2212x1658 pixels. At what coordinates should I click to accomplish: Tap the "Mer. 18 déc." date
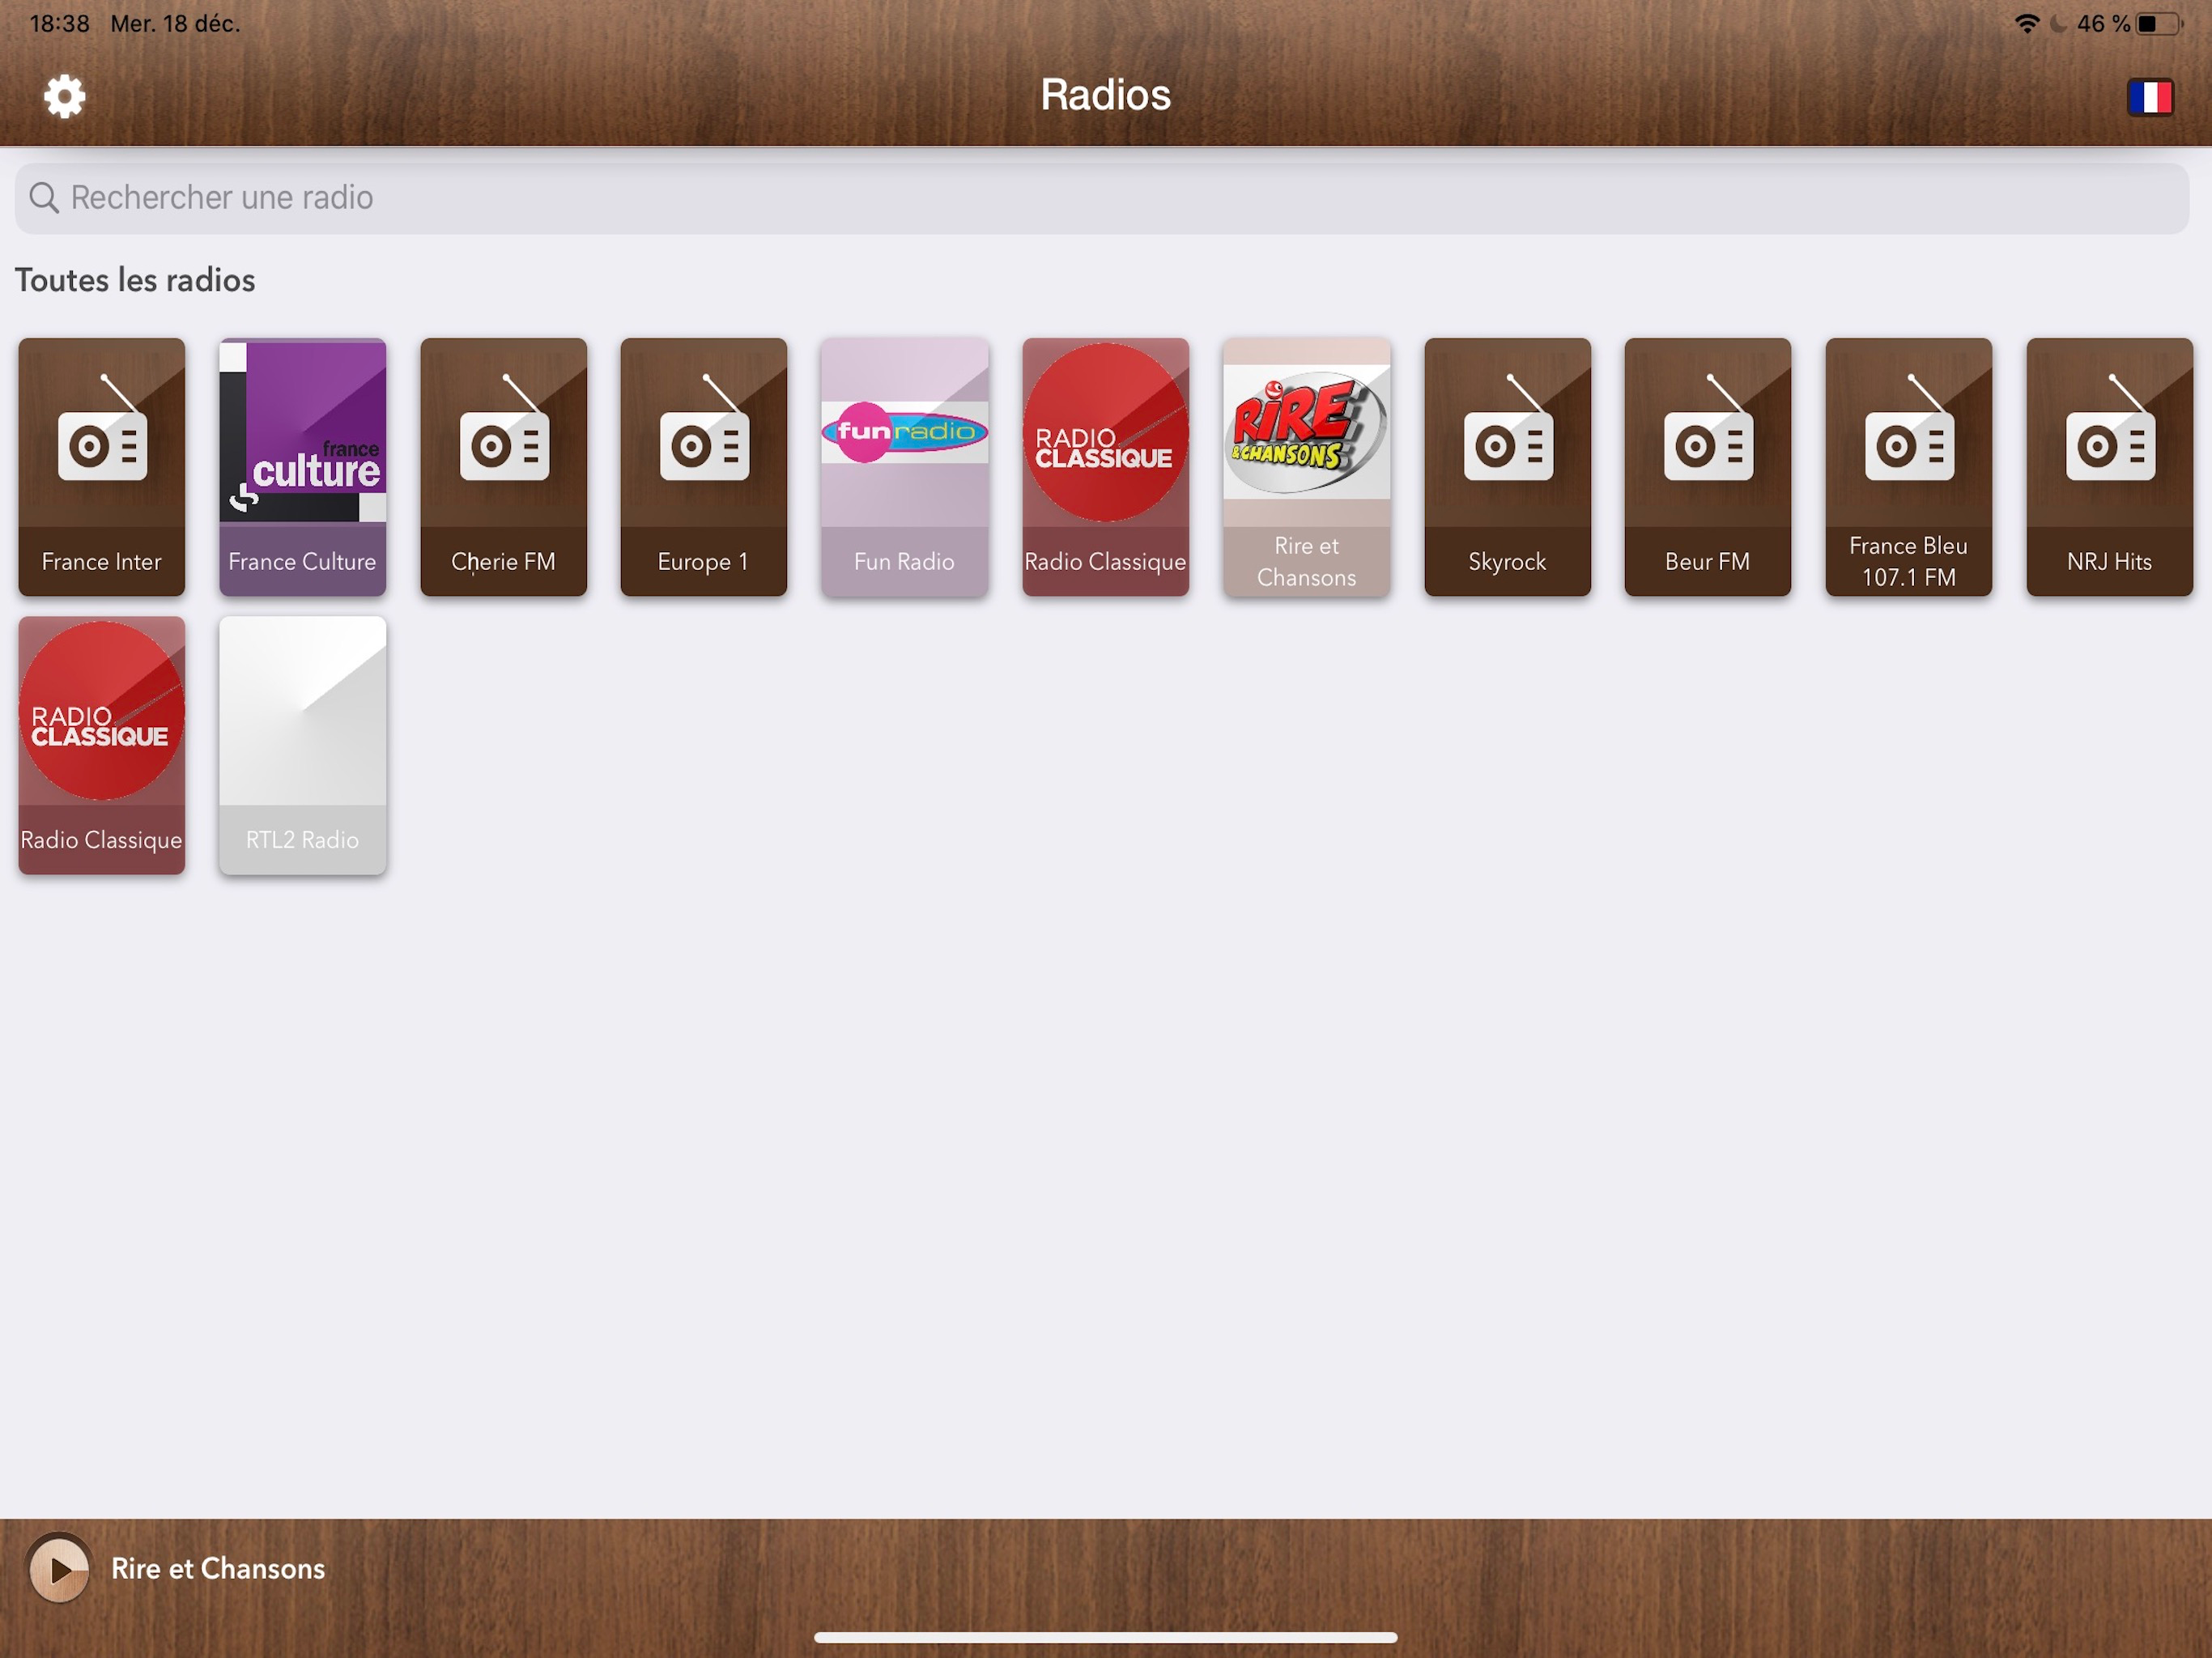[x=176, y=24]
